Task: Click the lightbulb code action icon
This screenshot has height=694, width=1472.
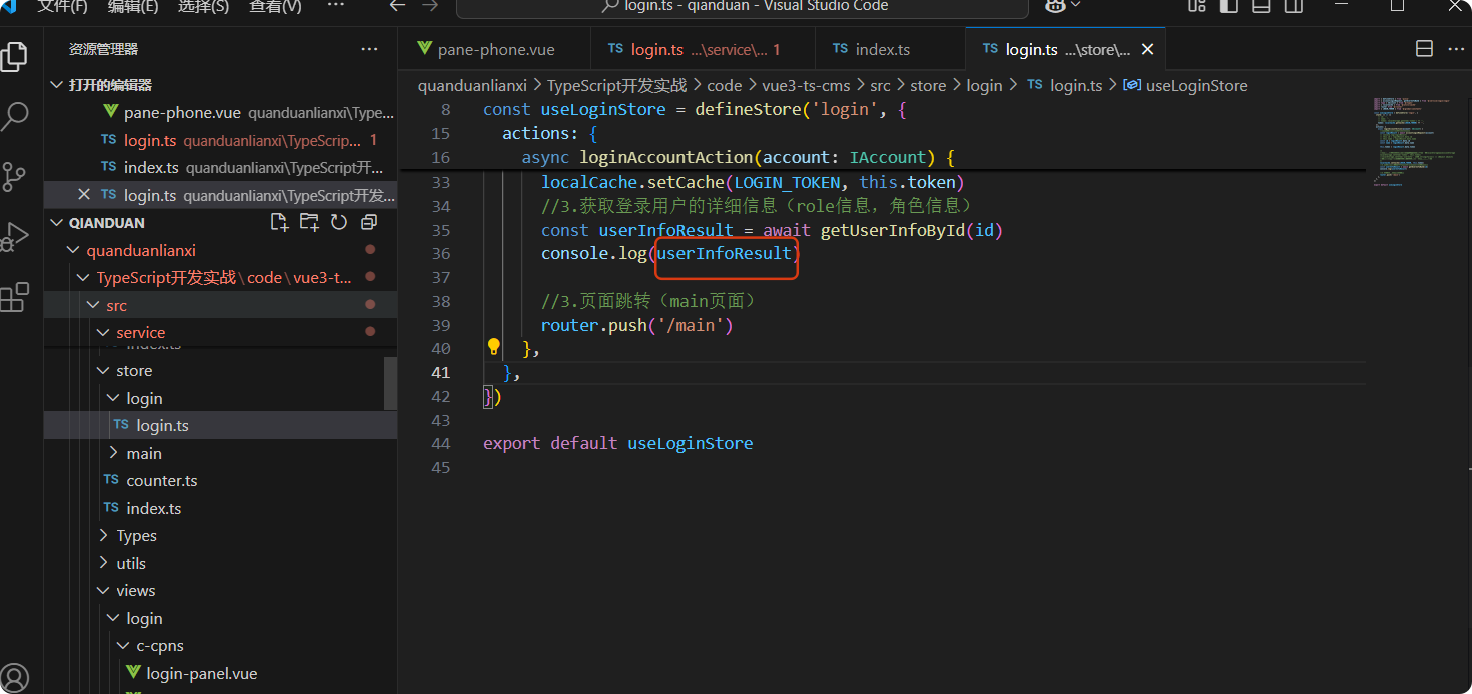Action: click(x=493, y=347)
